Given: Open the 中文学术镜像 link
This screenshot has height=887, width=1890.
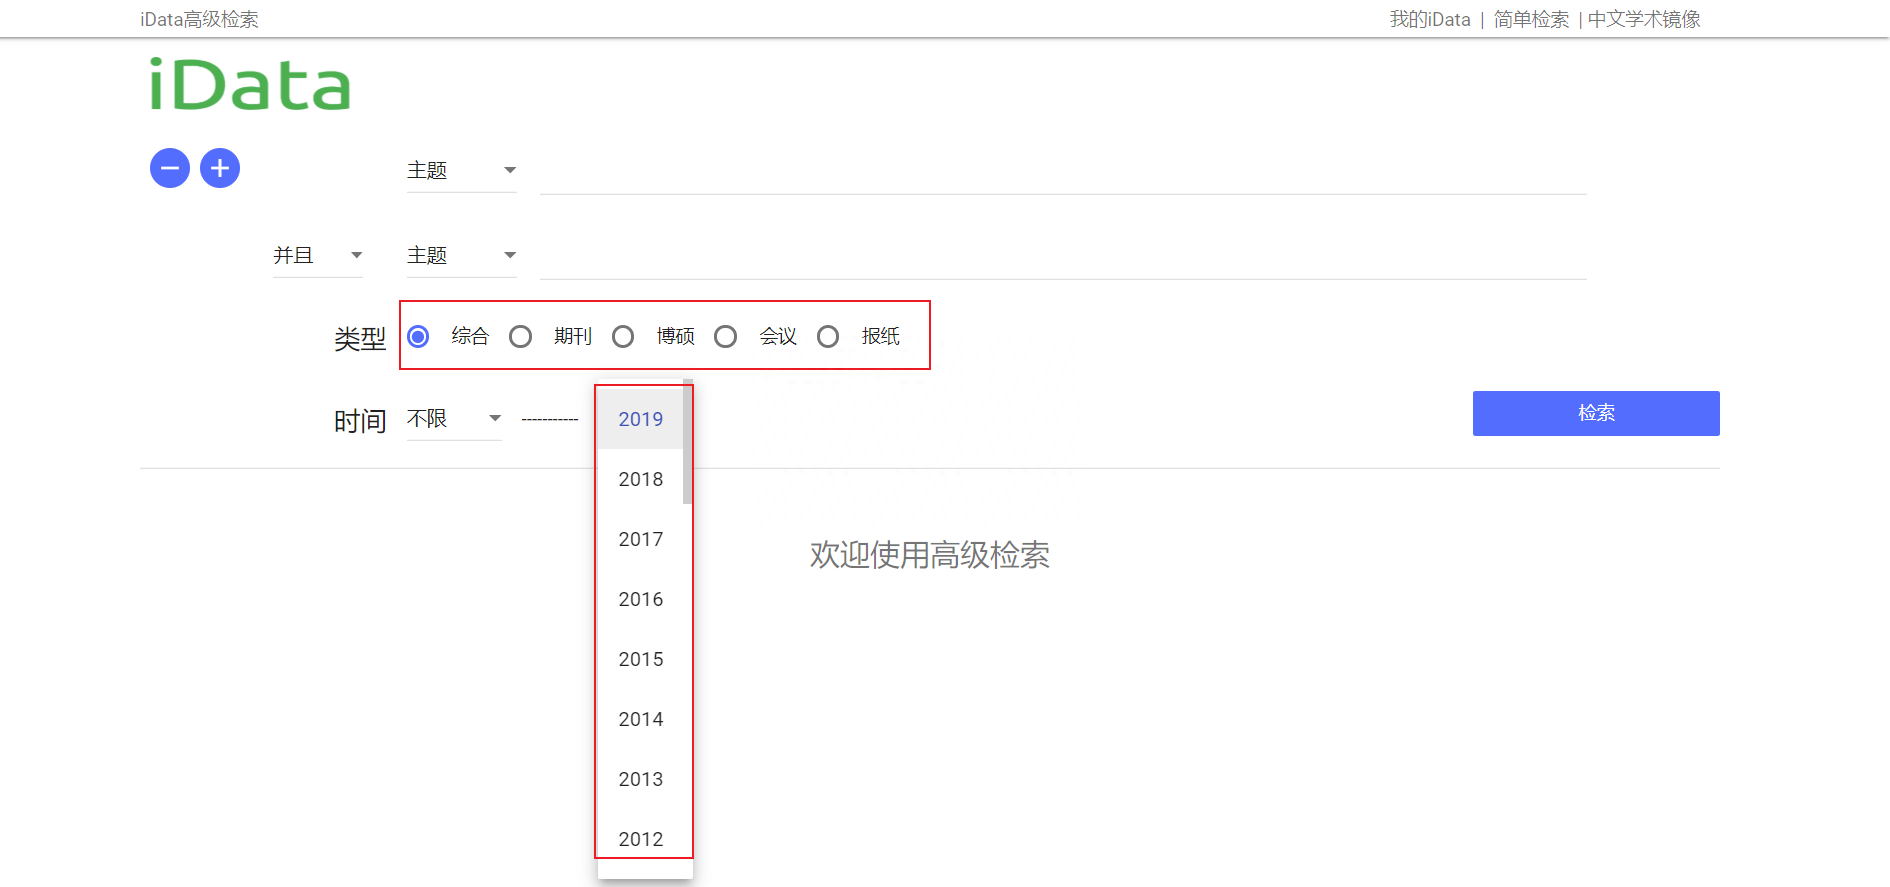Looking at the screenshot, I should pos(1644,19).
